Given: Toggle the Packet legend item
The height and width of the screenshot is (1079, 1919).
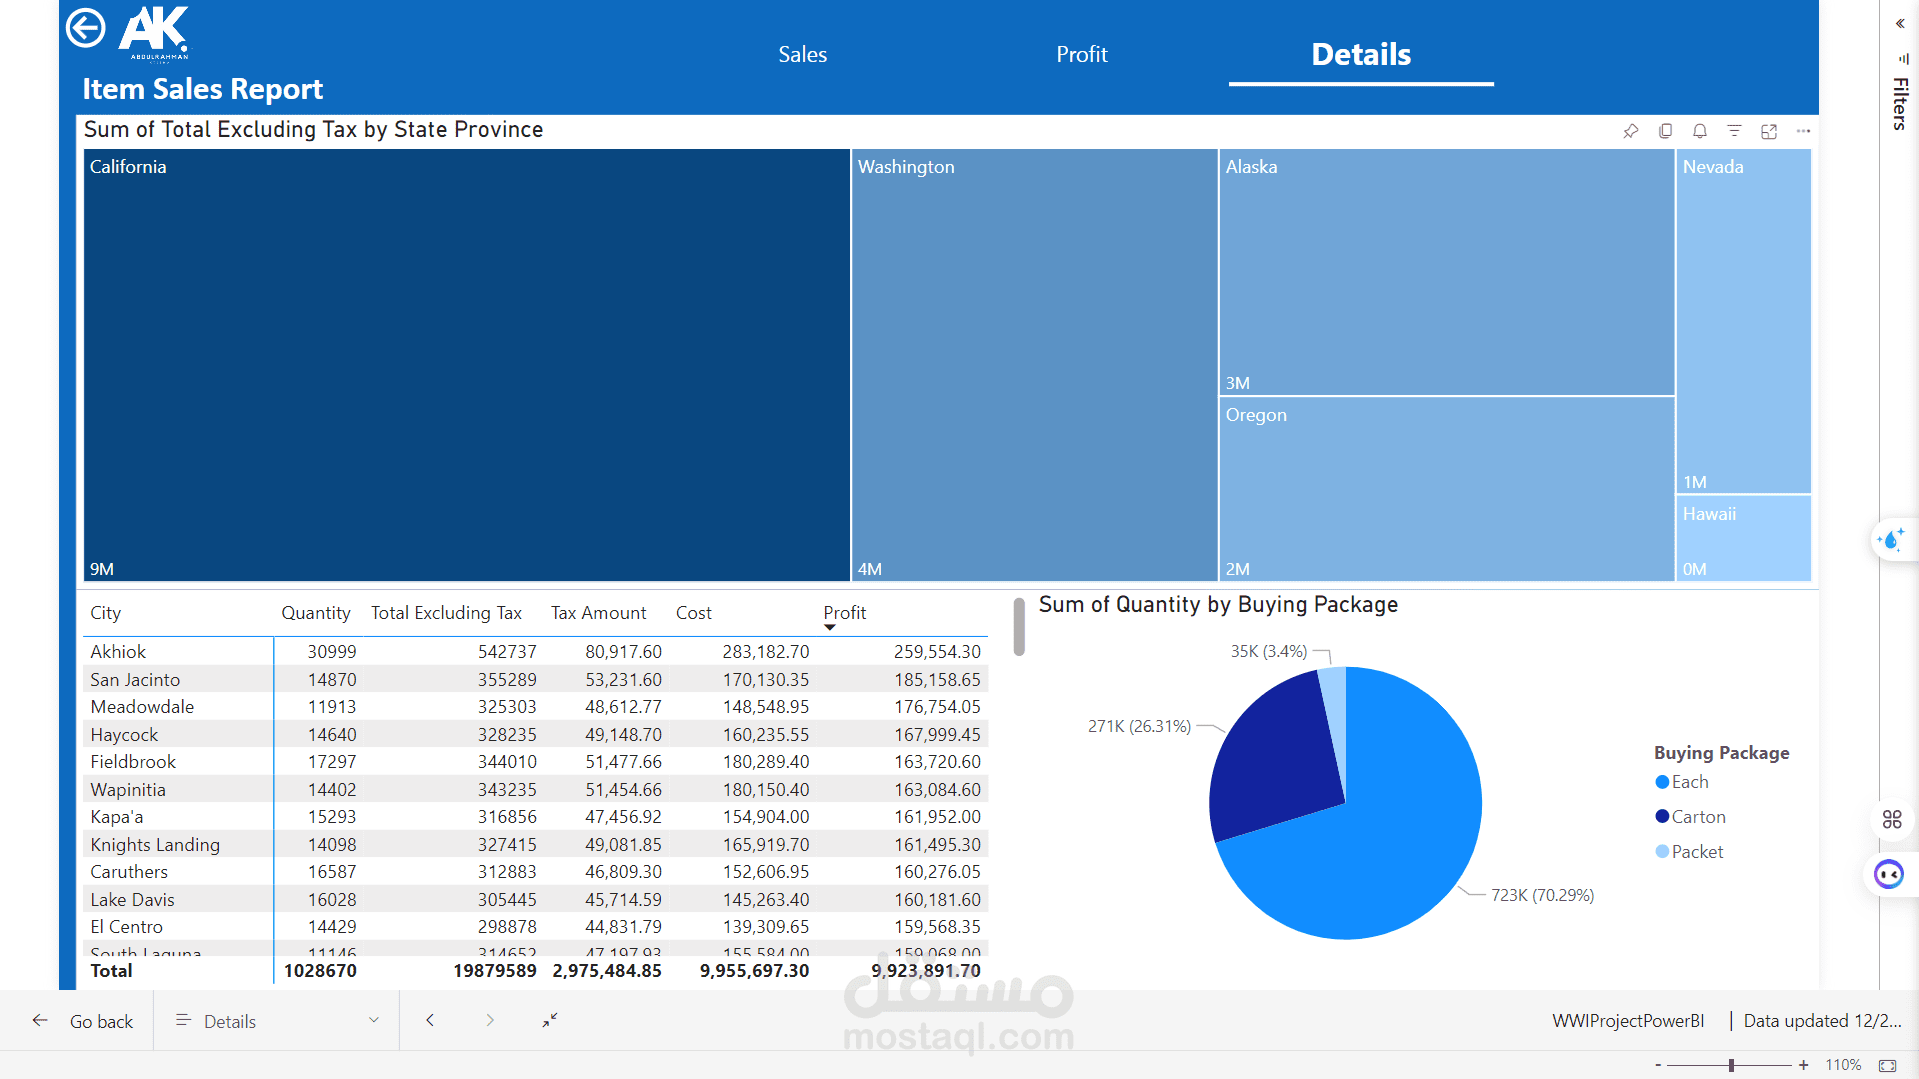Looking at the screenshot, I should (x=1690, y=852).
